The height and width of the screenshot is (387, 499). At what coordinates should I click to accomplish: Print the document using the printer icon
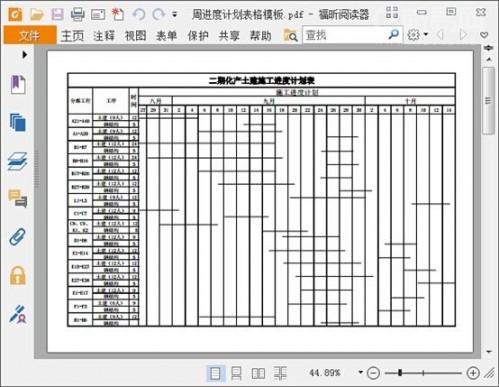77,14
